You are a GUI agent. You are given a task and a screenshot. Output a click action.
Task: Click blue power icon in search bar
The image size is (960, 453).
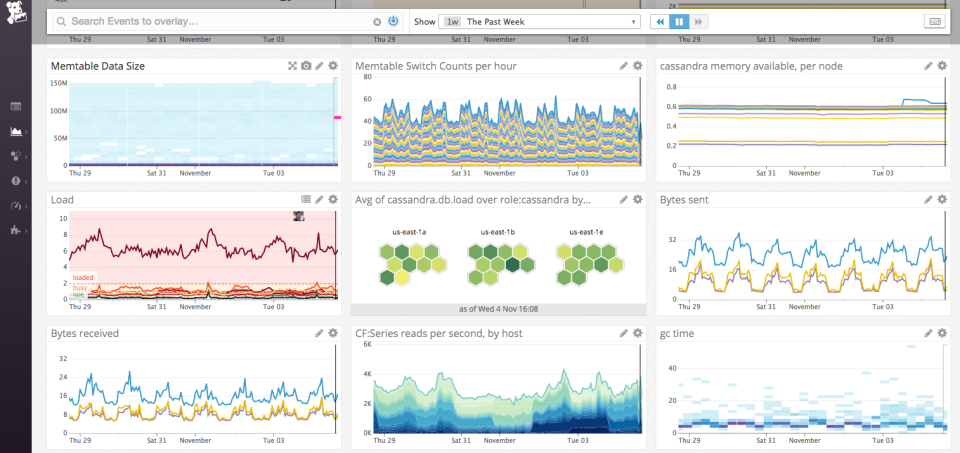(x=393, y=21)
